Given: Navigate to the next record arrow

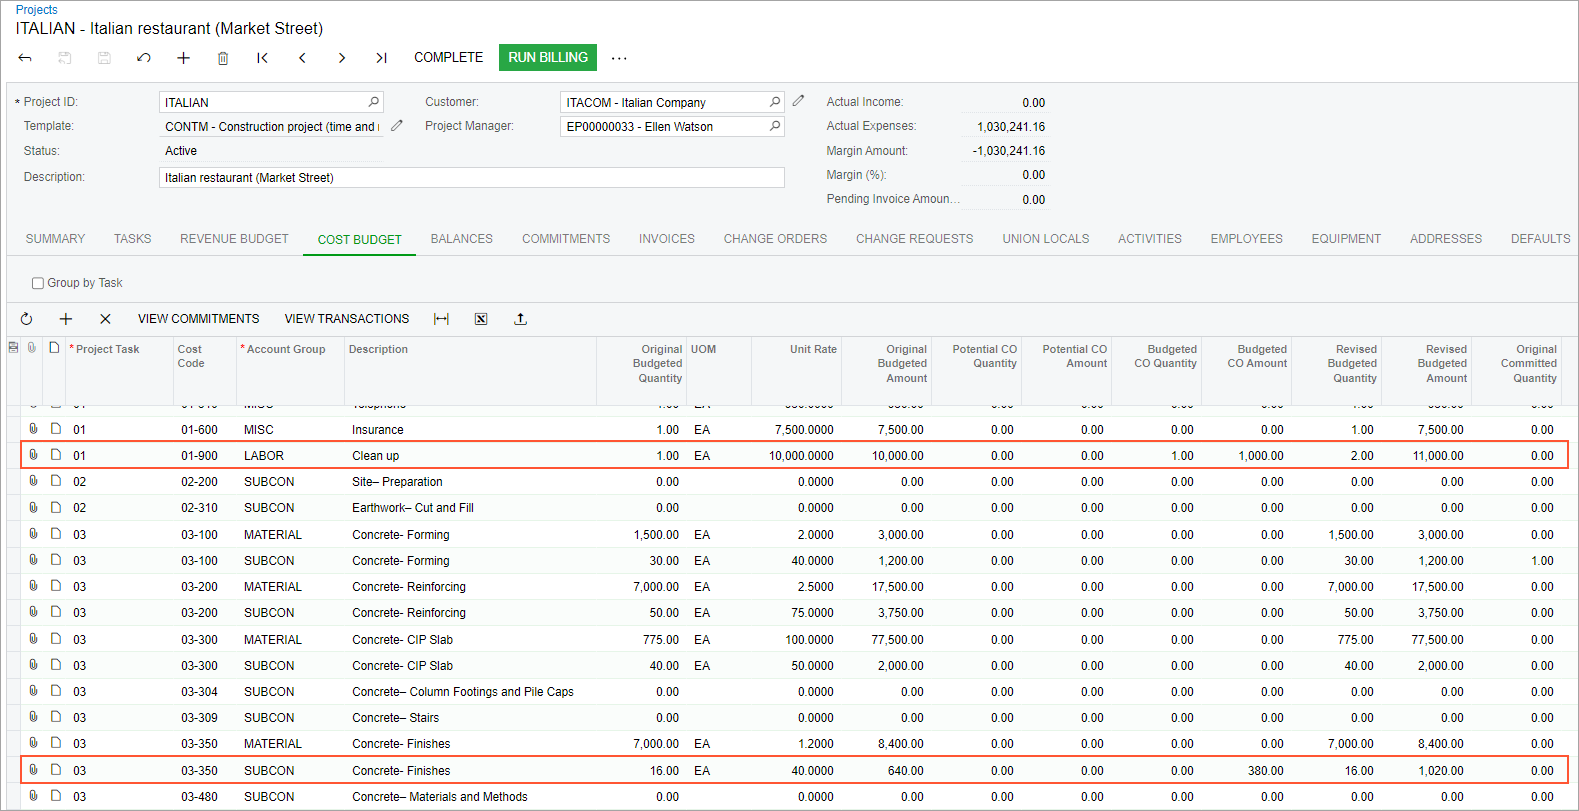Looking at the screenshot, I should click(342, 58).
